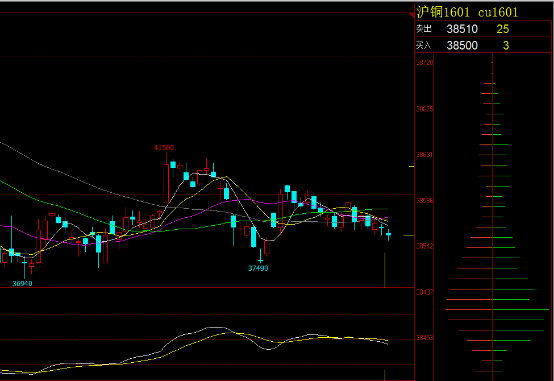Select the 买入 buy price 38500
554x381 pixels.
(x=462, y=46)
